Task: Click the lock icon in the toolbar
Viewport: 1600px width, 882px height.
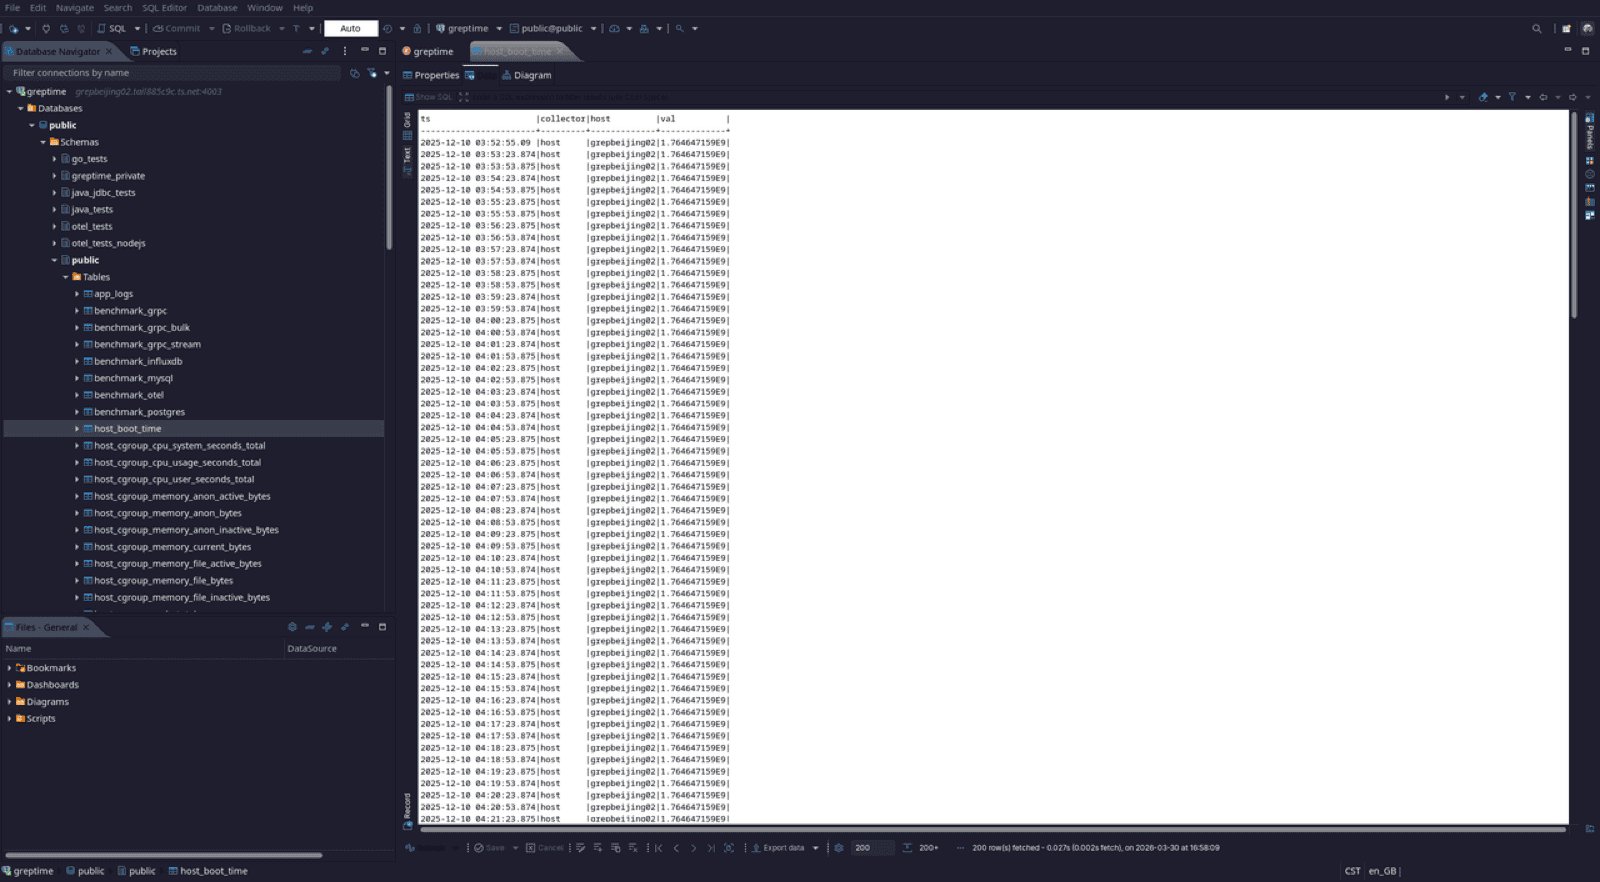Action: point(417,28)
